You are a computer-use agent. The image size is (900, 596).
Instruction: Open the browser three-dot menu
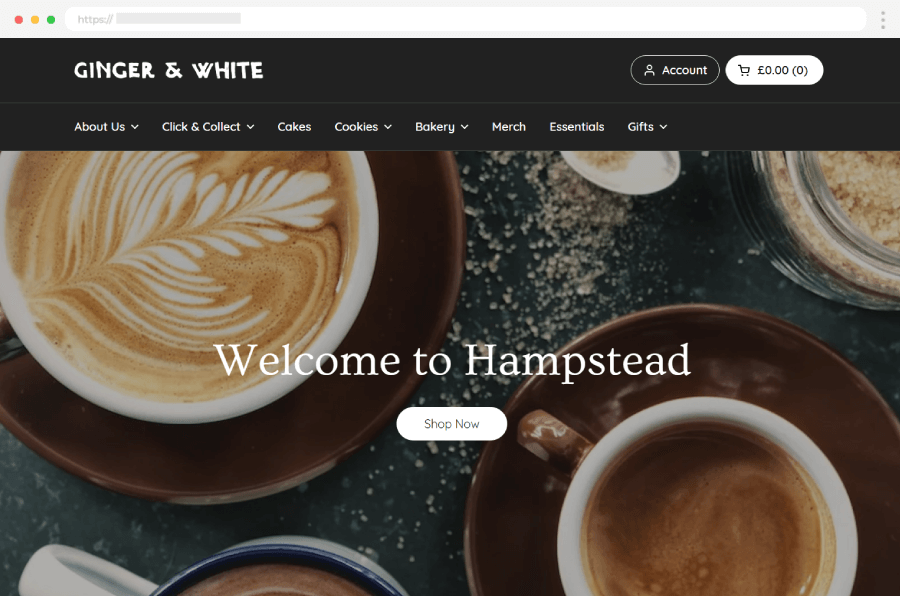click(883, 20)
